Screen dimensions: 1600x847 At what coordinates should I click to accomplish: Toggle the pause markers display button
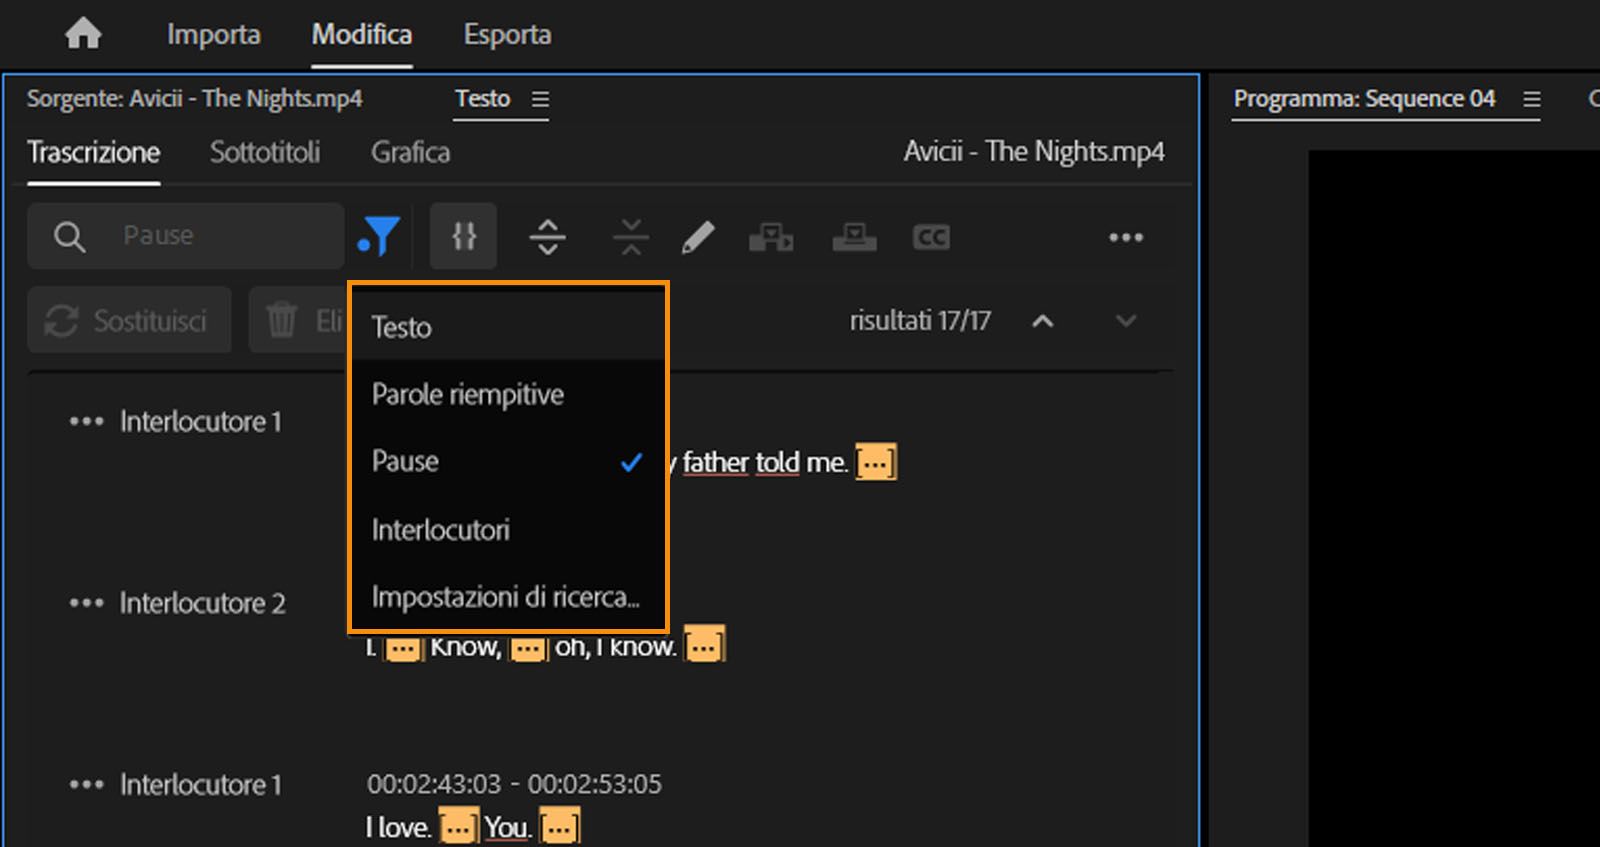(x=463, y=237)
